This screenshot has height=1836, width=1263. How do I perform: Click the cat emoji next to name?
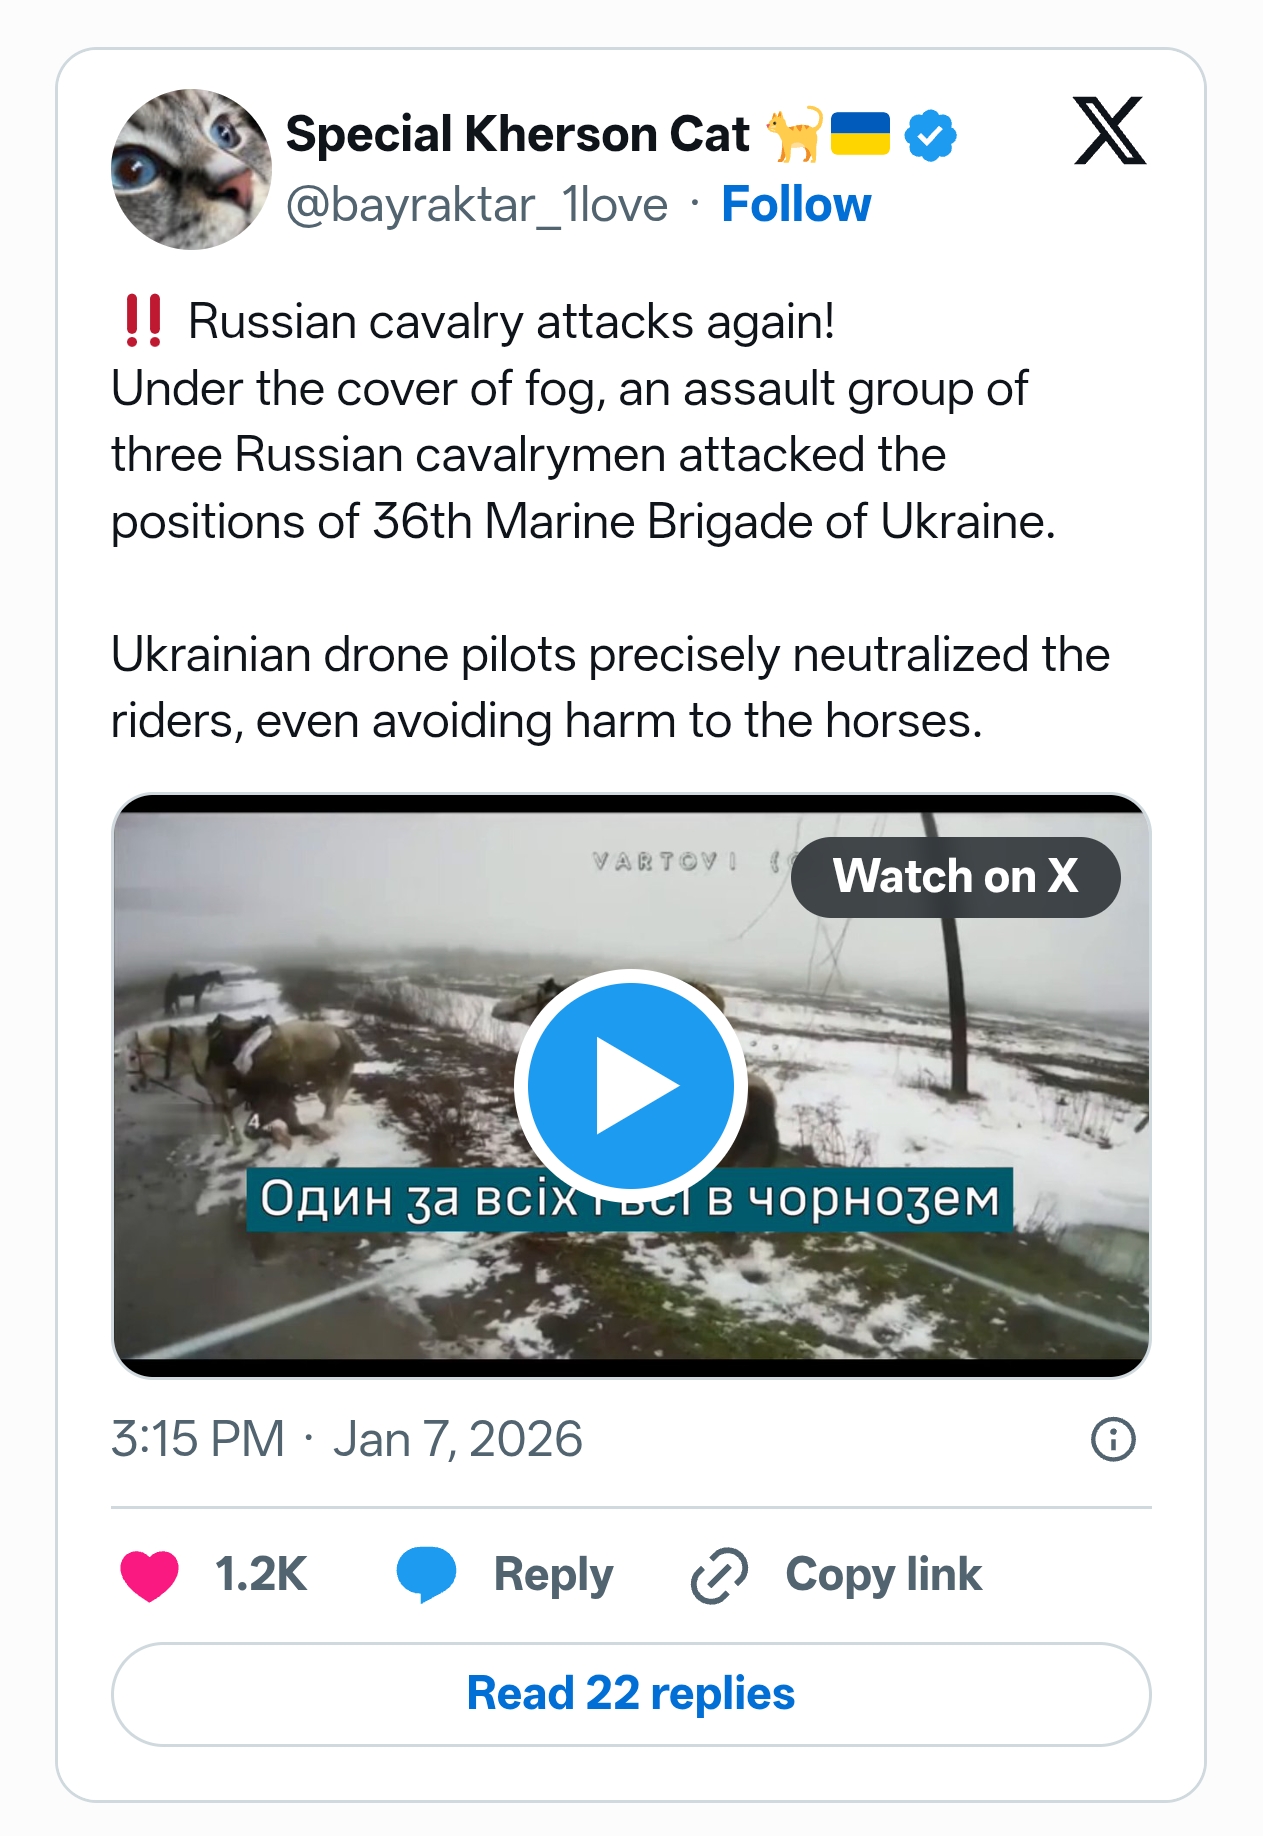(794, 134)
